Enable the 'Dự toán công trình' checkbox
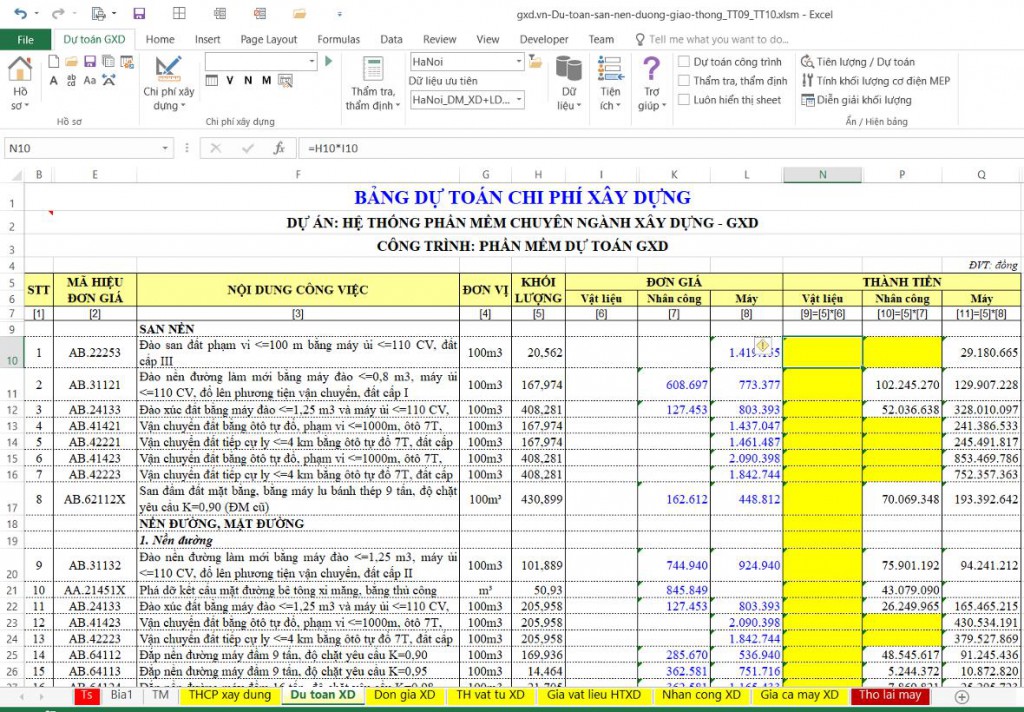This screenshot has height=712, width=1024. (684, 61)
